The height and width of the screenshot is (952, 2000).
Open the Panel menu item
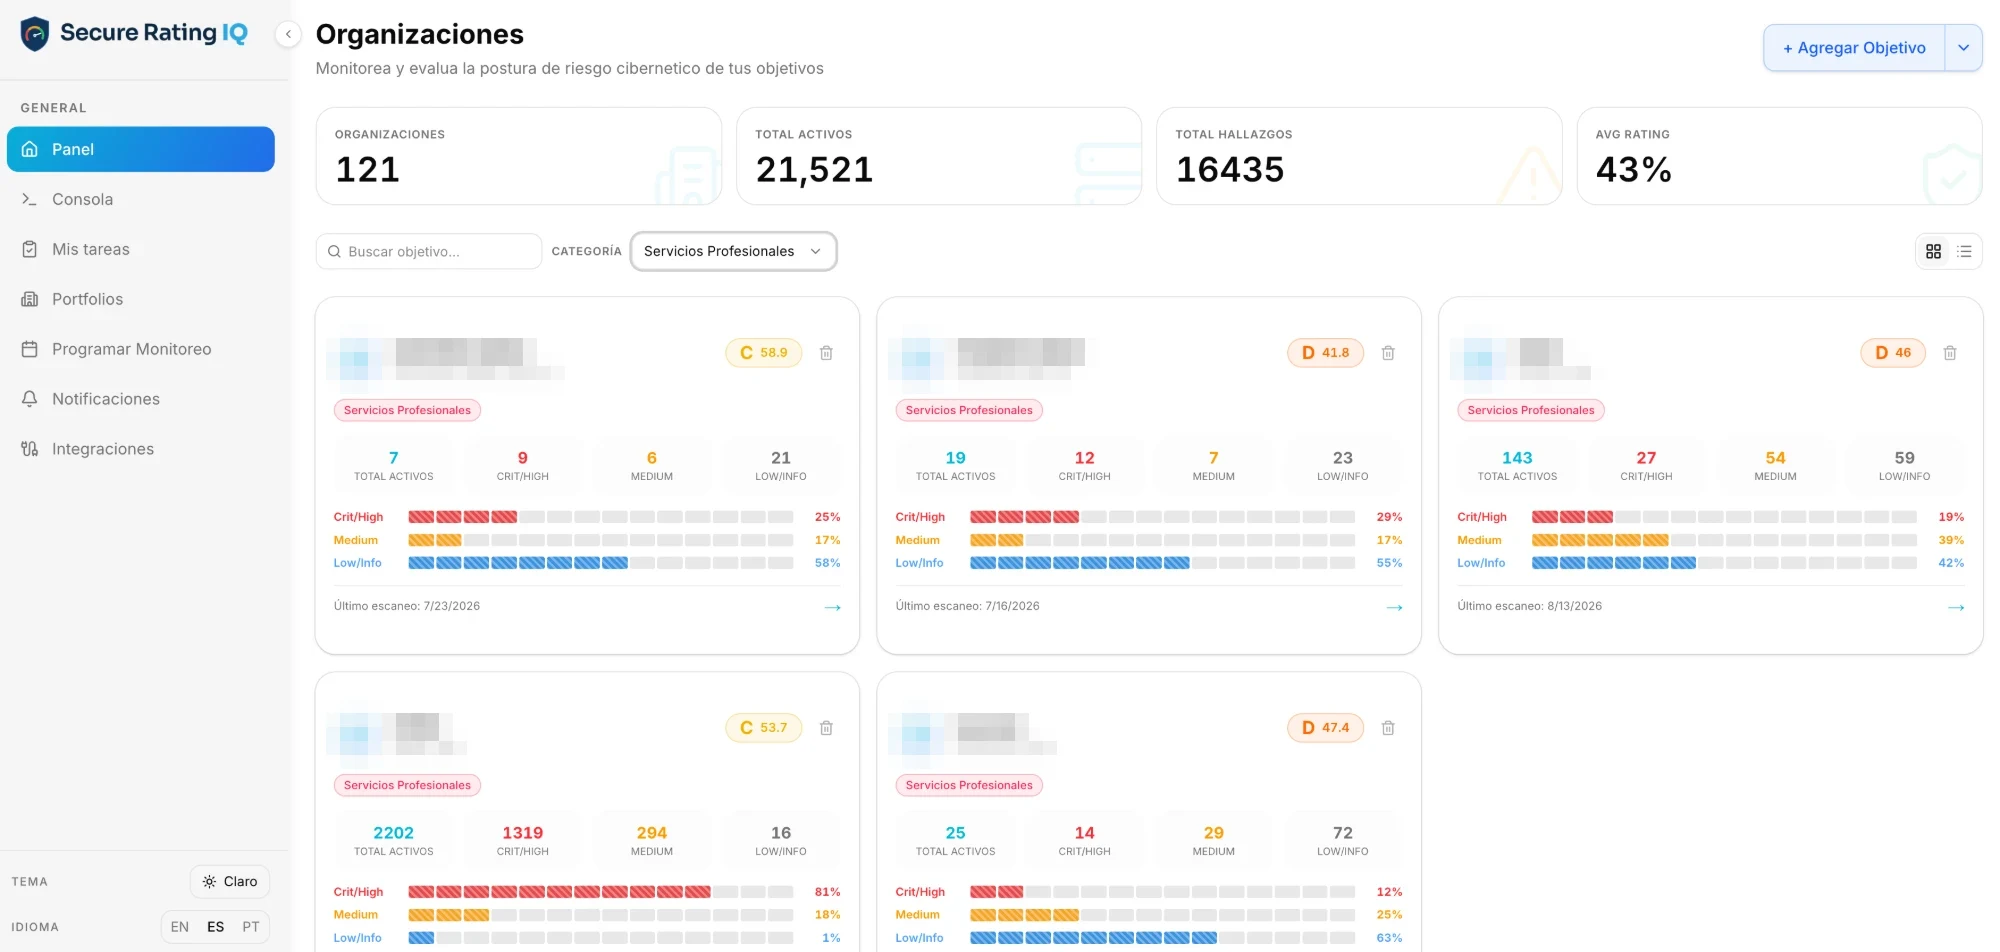pyautogui.click(x=141, y=149)
